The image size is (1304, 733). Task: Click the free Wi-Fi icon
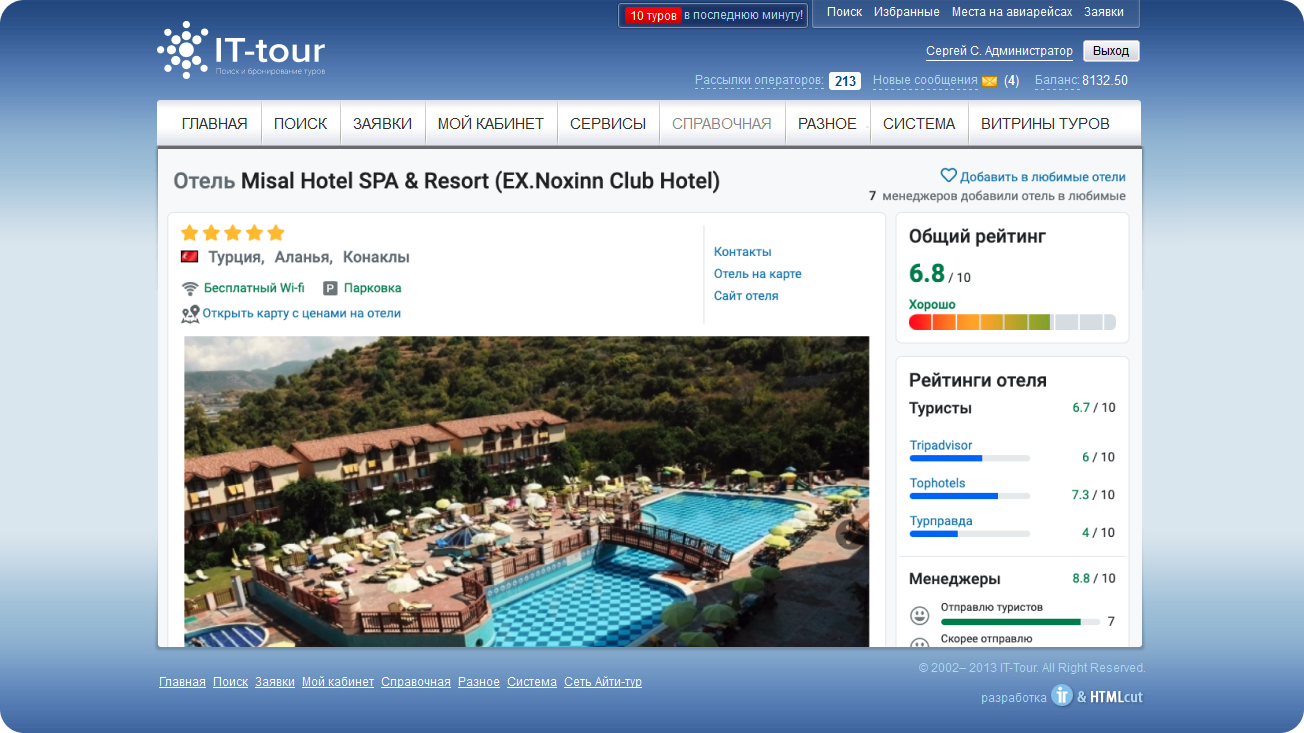click(190, 288)
